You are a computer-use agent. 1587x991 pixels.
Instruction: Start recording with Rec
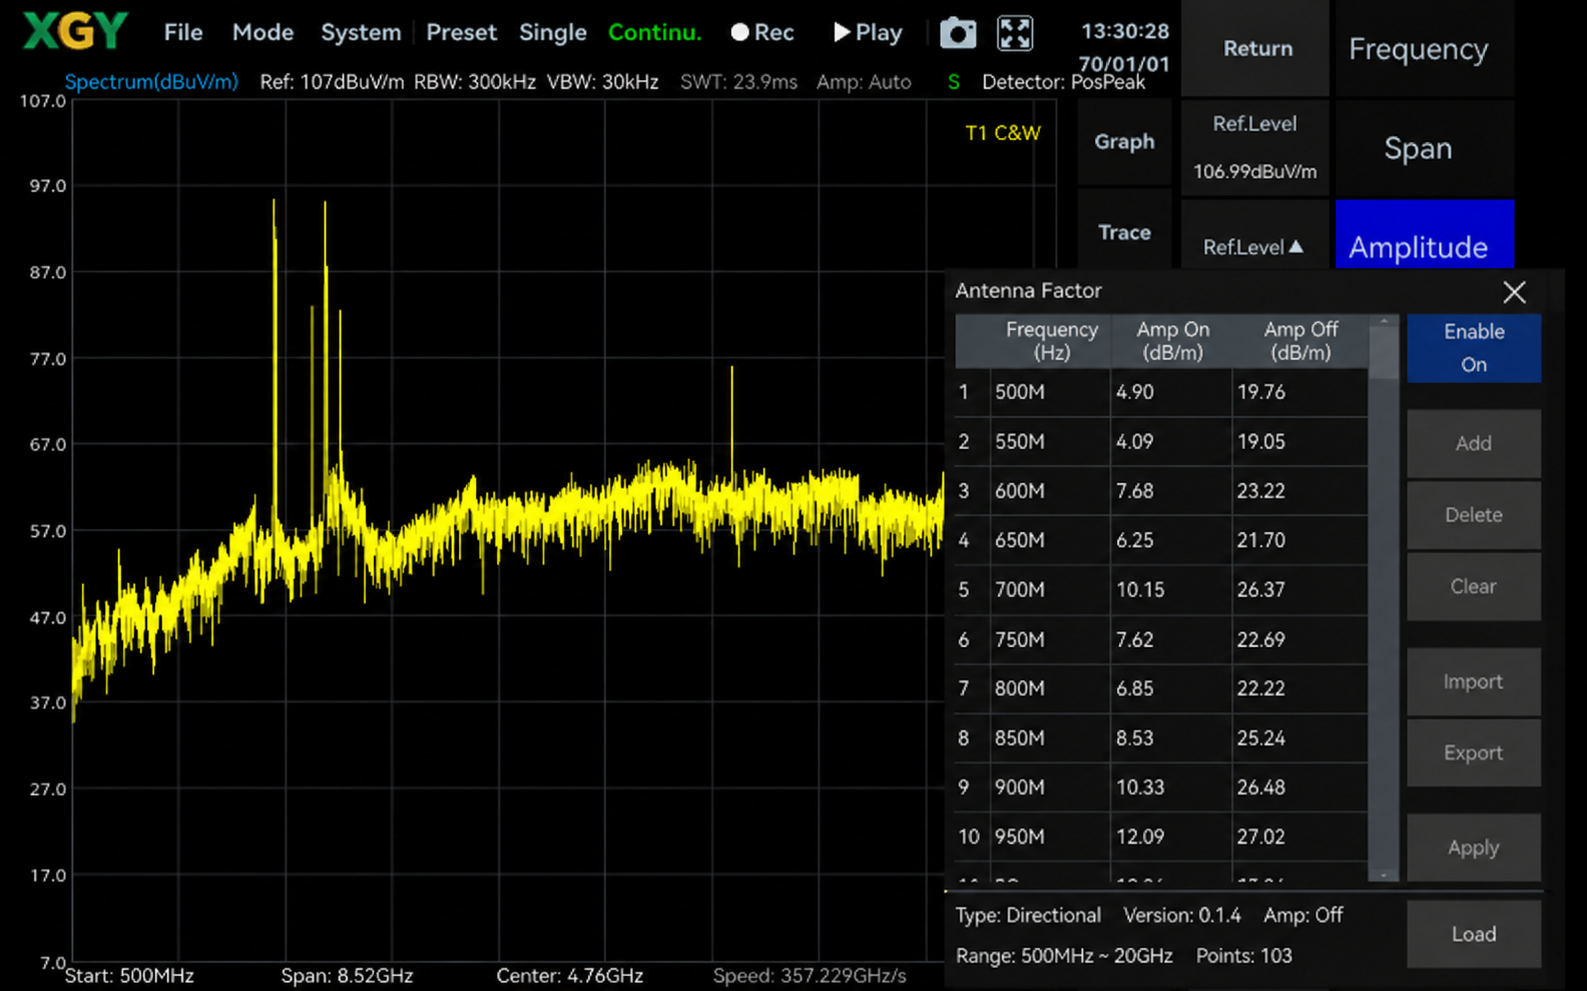pos(762,33)
